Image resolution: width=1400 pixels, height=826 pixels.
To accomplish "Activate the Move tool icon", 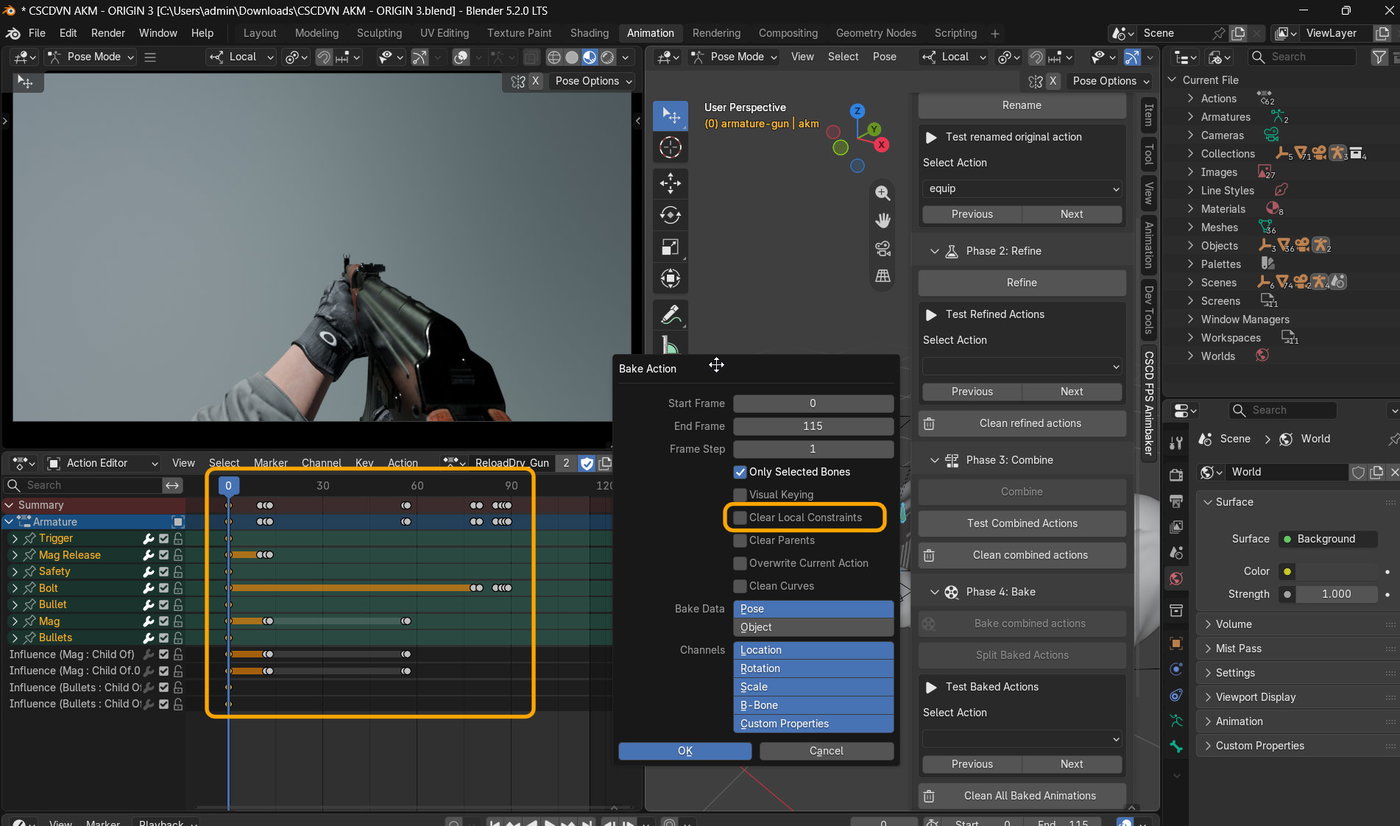I will click(x=670, y=183).
